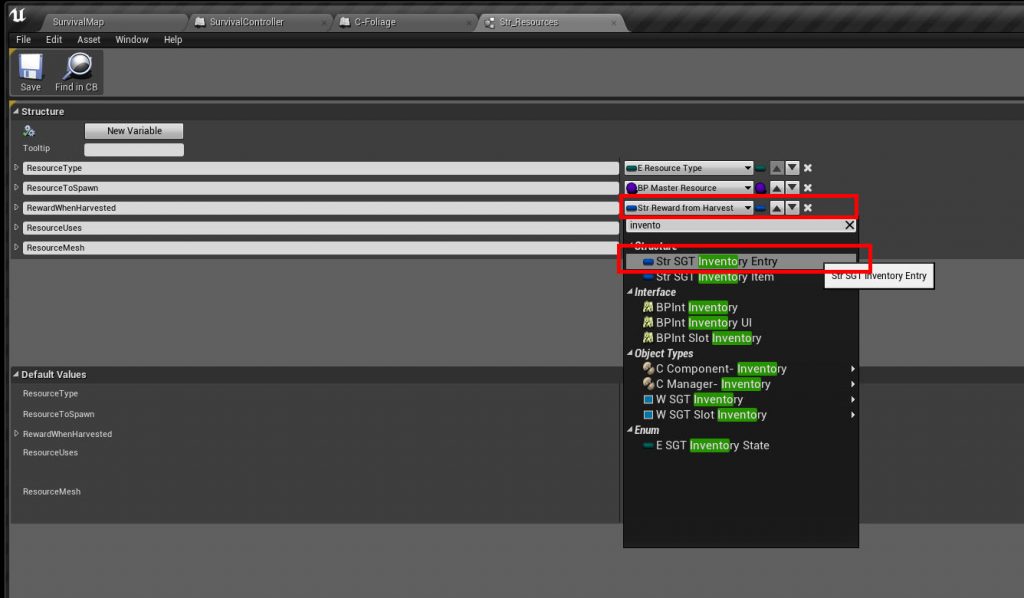
Task: Open the Asset menu
Action: pos(89,40)
